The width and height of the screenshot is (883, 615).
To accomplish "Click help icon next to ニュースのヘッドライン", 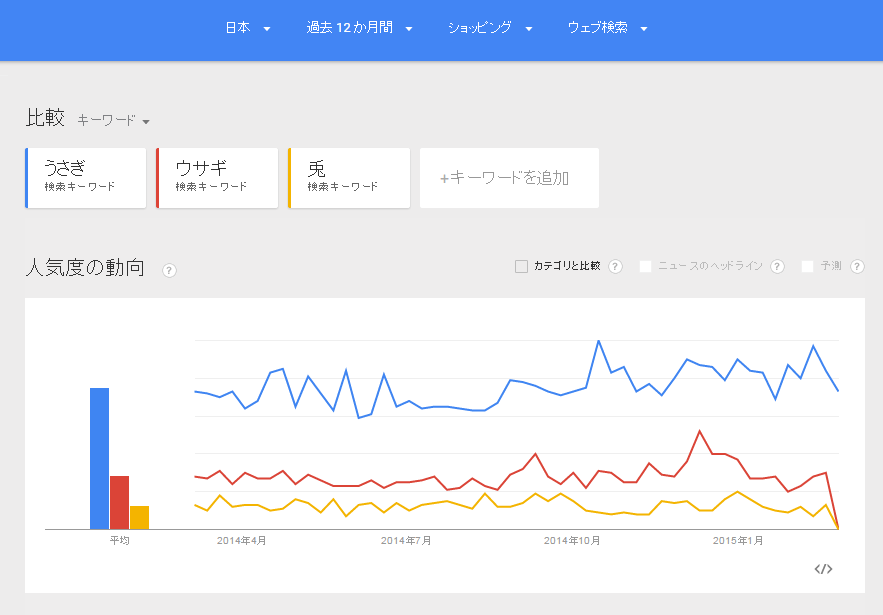I will (x=777, y=266).
